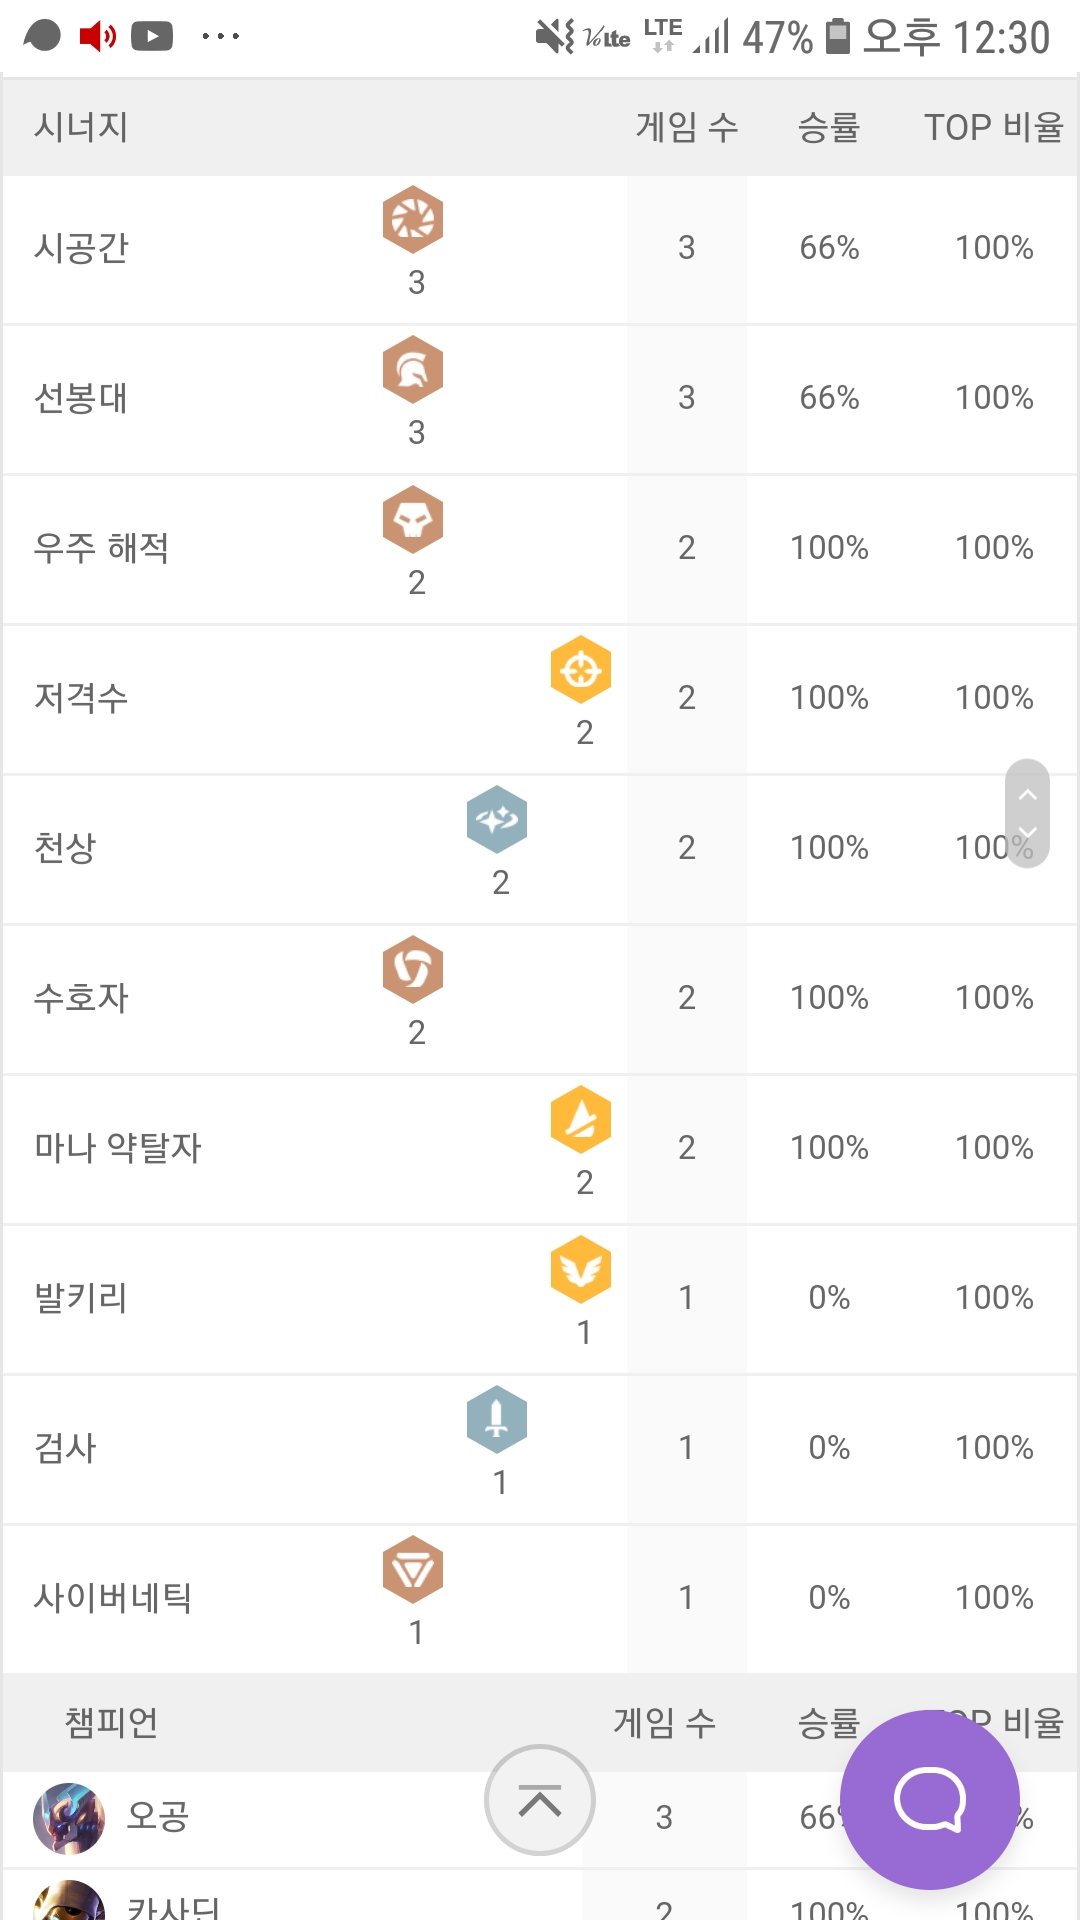Tap the 마나 약탈자 gold icon
The width and height of the screenshot is (1080, 1920).
pyautogui.click(x=581, y=1119)
